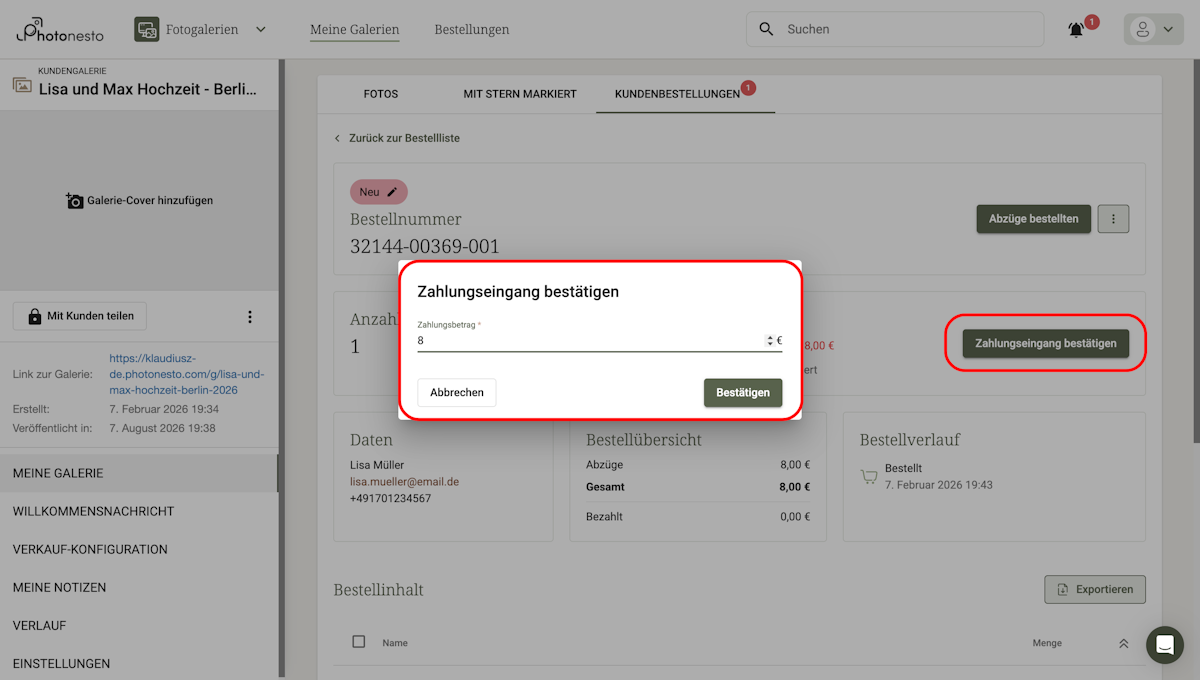Click the Suchen search field
The width and height of the screenshot is (1200, 680).
click(x=896, y=29)
